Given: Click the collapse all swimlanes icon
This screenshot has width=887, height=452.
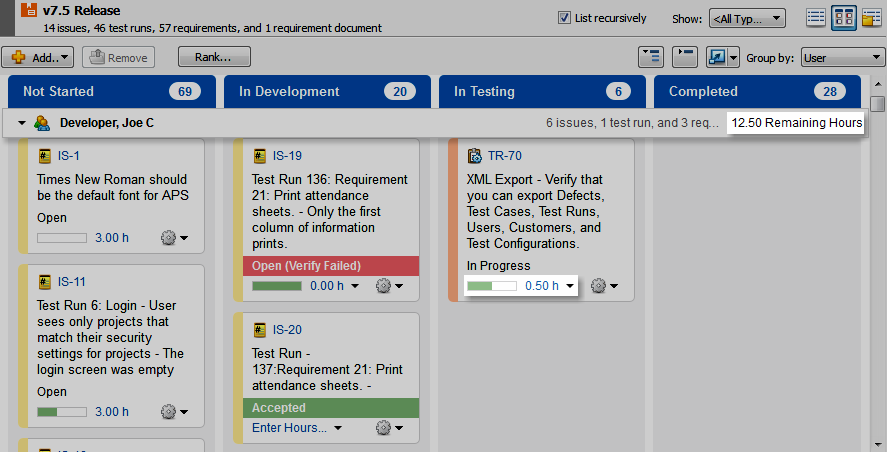Looking at the screenshot, I should [x=684, y=58].
